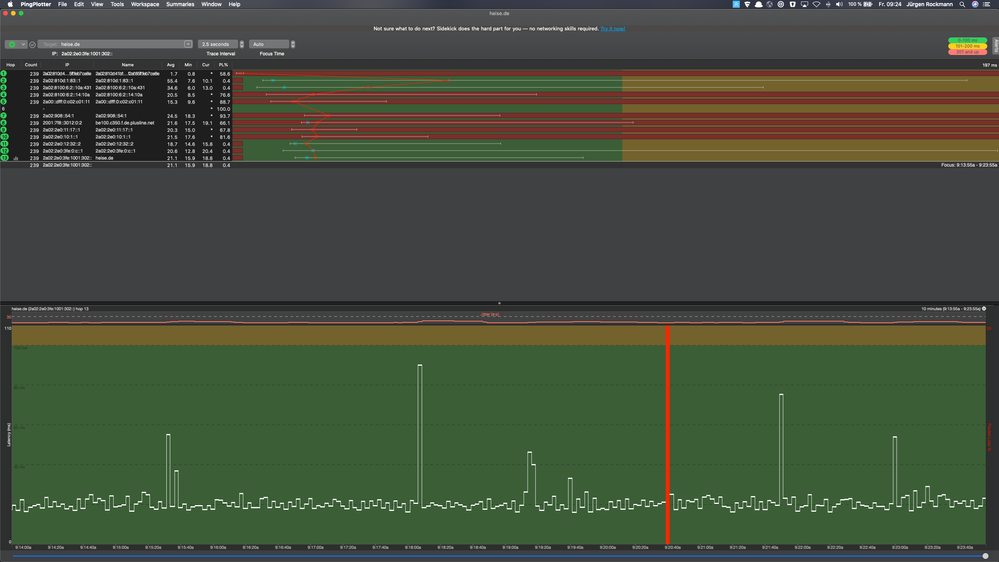999x562 pixels.
Task: Click the red 201 and up legend swatch
Action: click(x=967, y=52)
